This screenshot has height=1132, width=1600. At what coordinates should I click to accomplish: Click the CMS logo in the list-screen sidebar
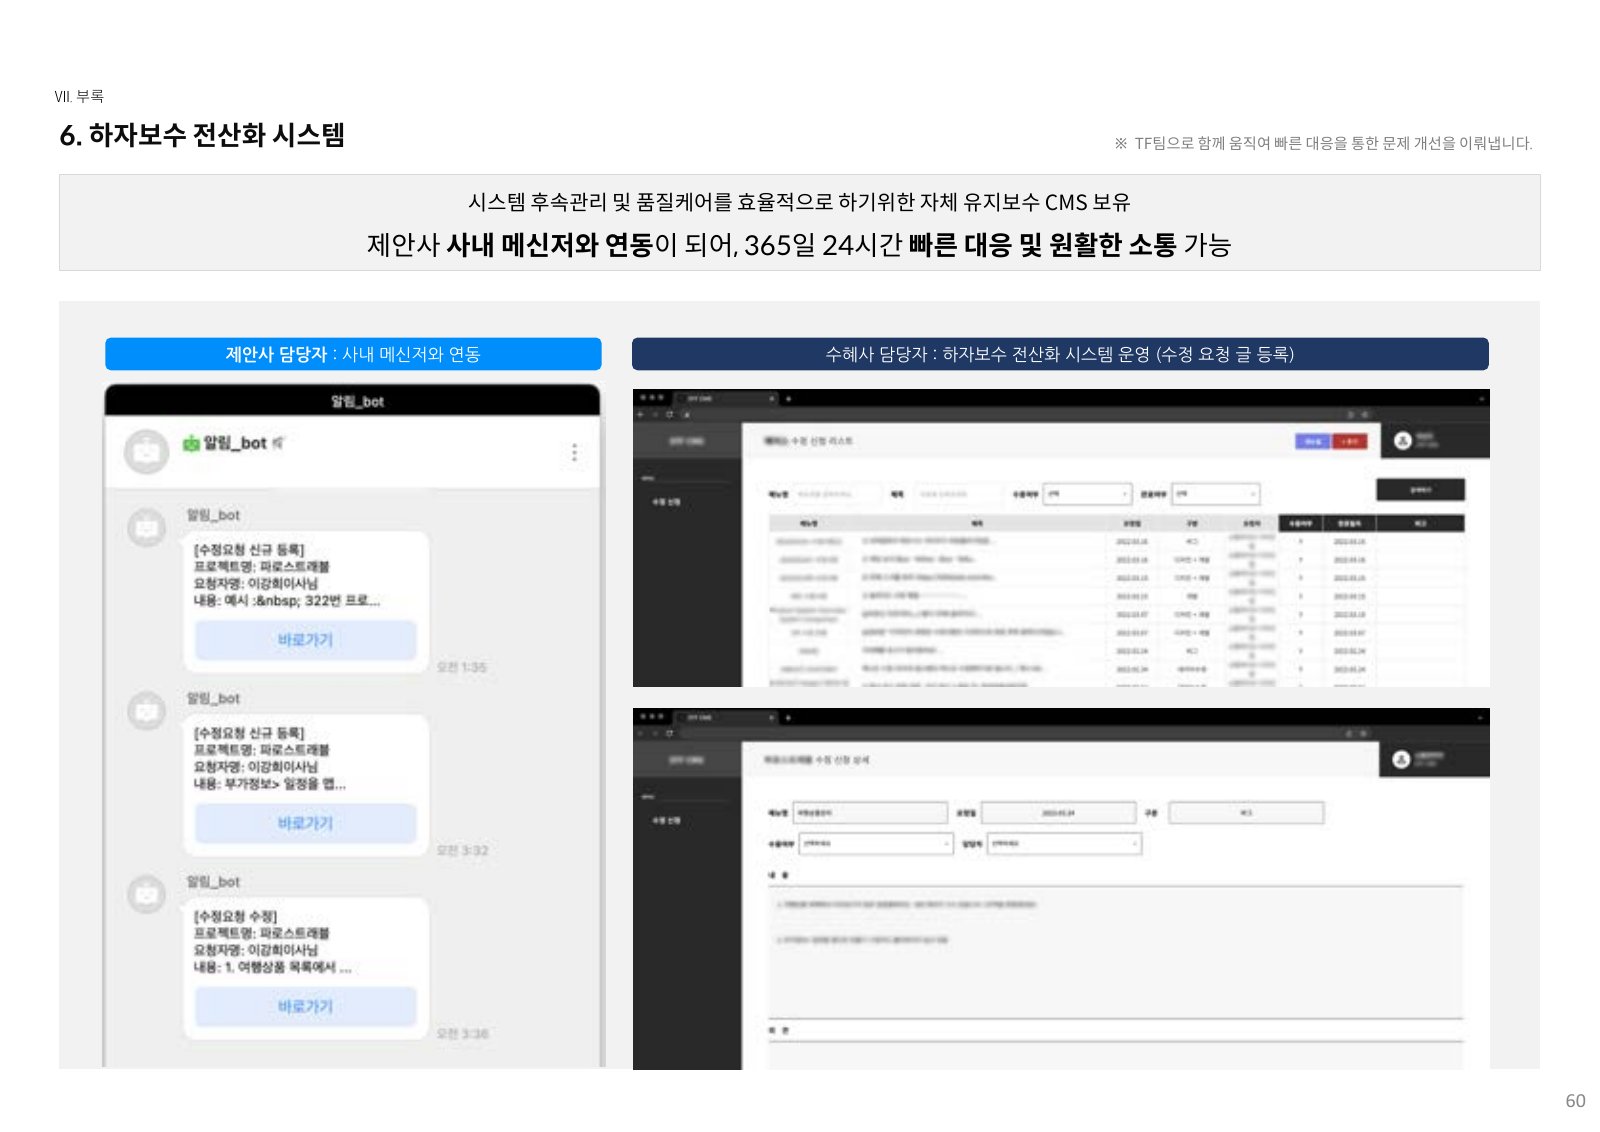pos(686,441)
